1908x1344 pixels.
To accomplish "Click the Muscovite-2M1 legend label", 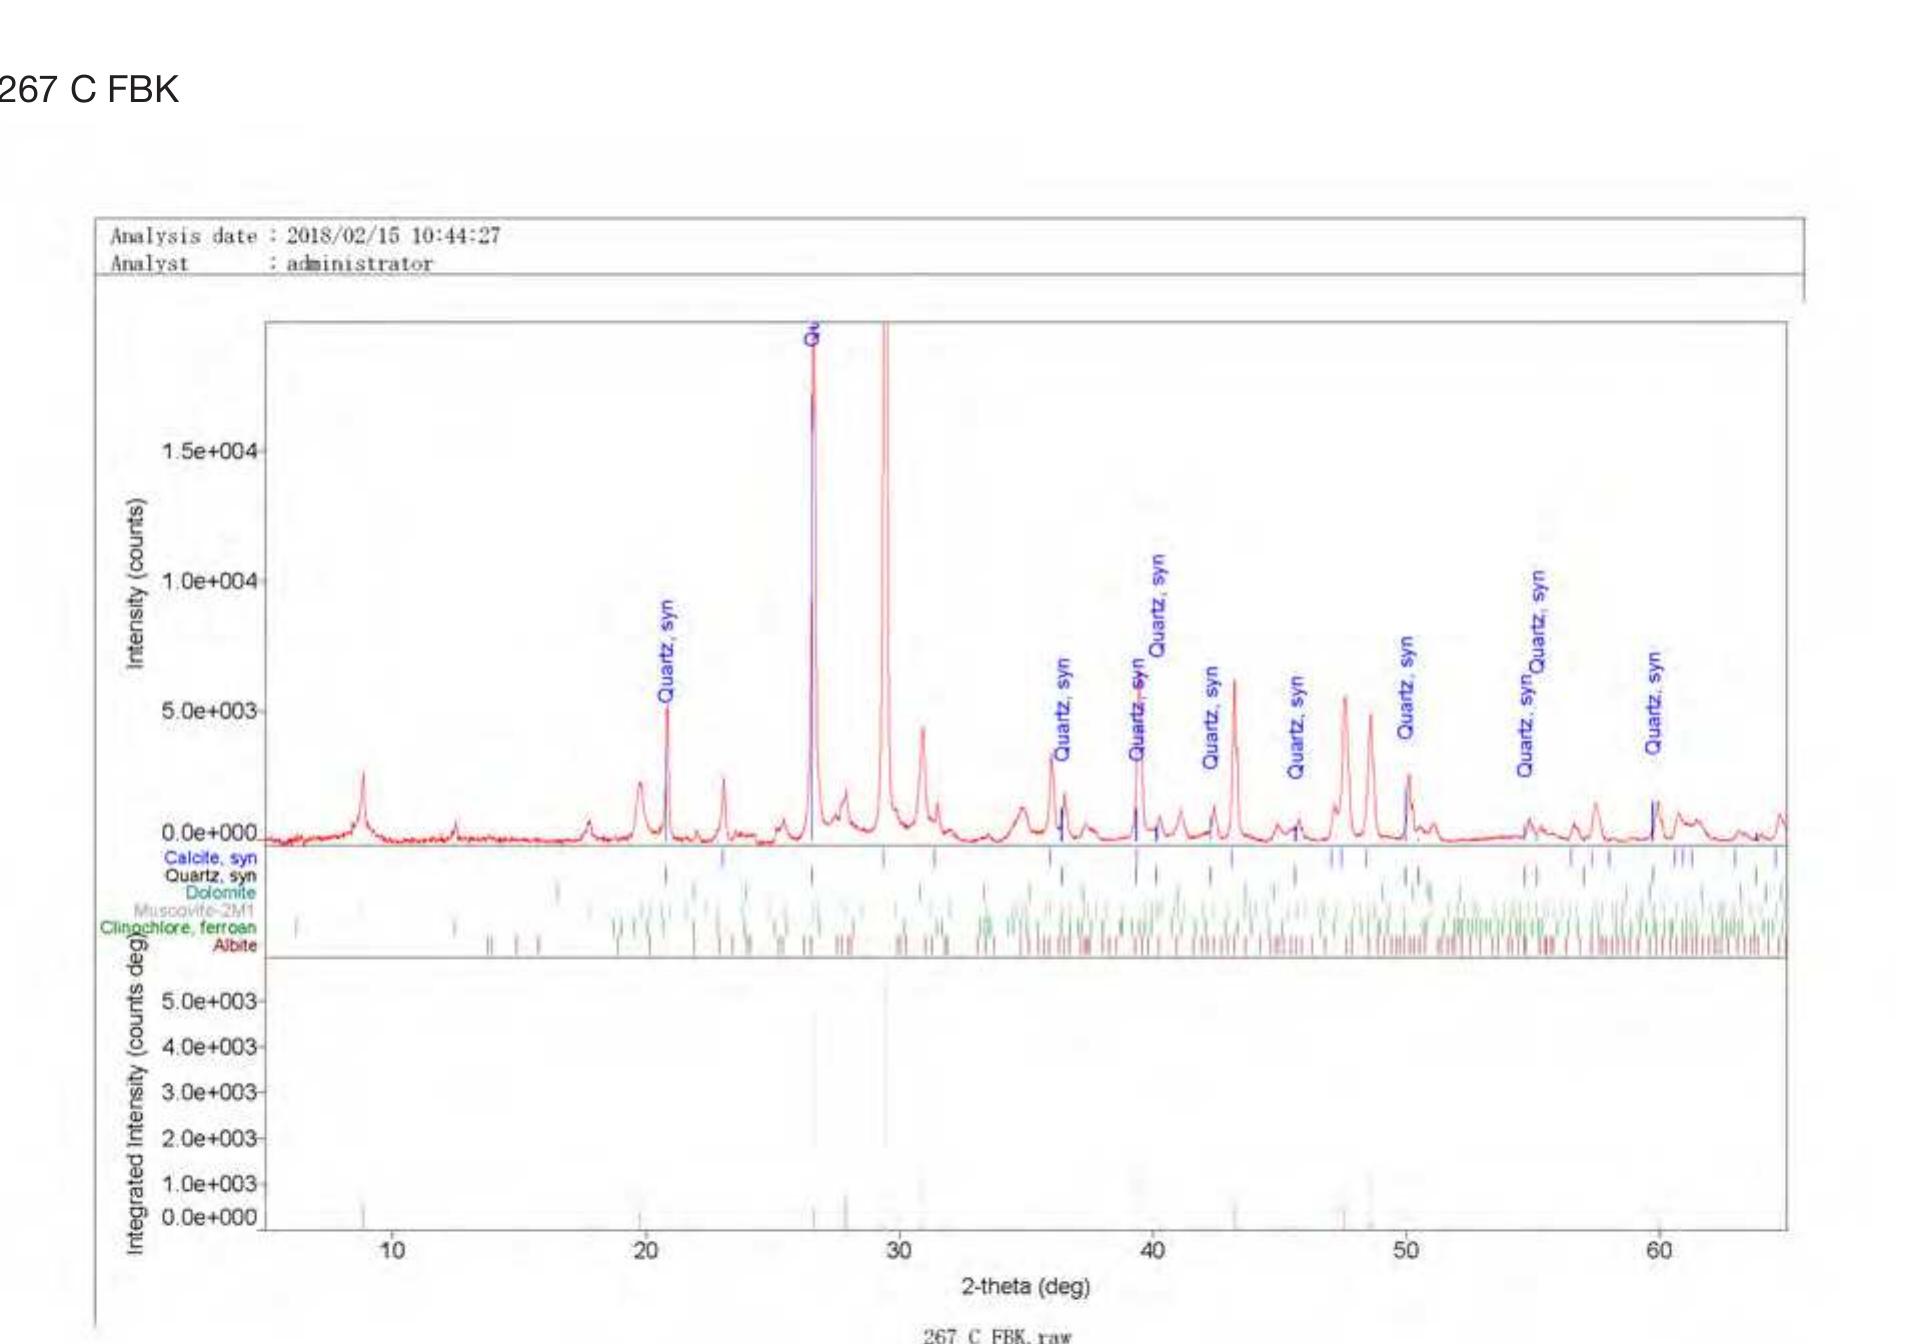I will [194, 910].
